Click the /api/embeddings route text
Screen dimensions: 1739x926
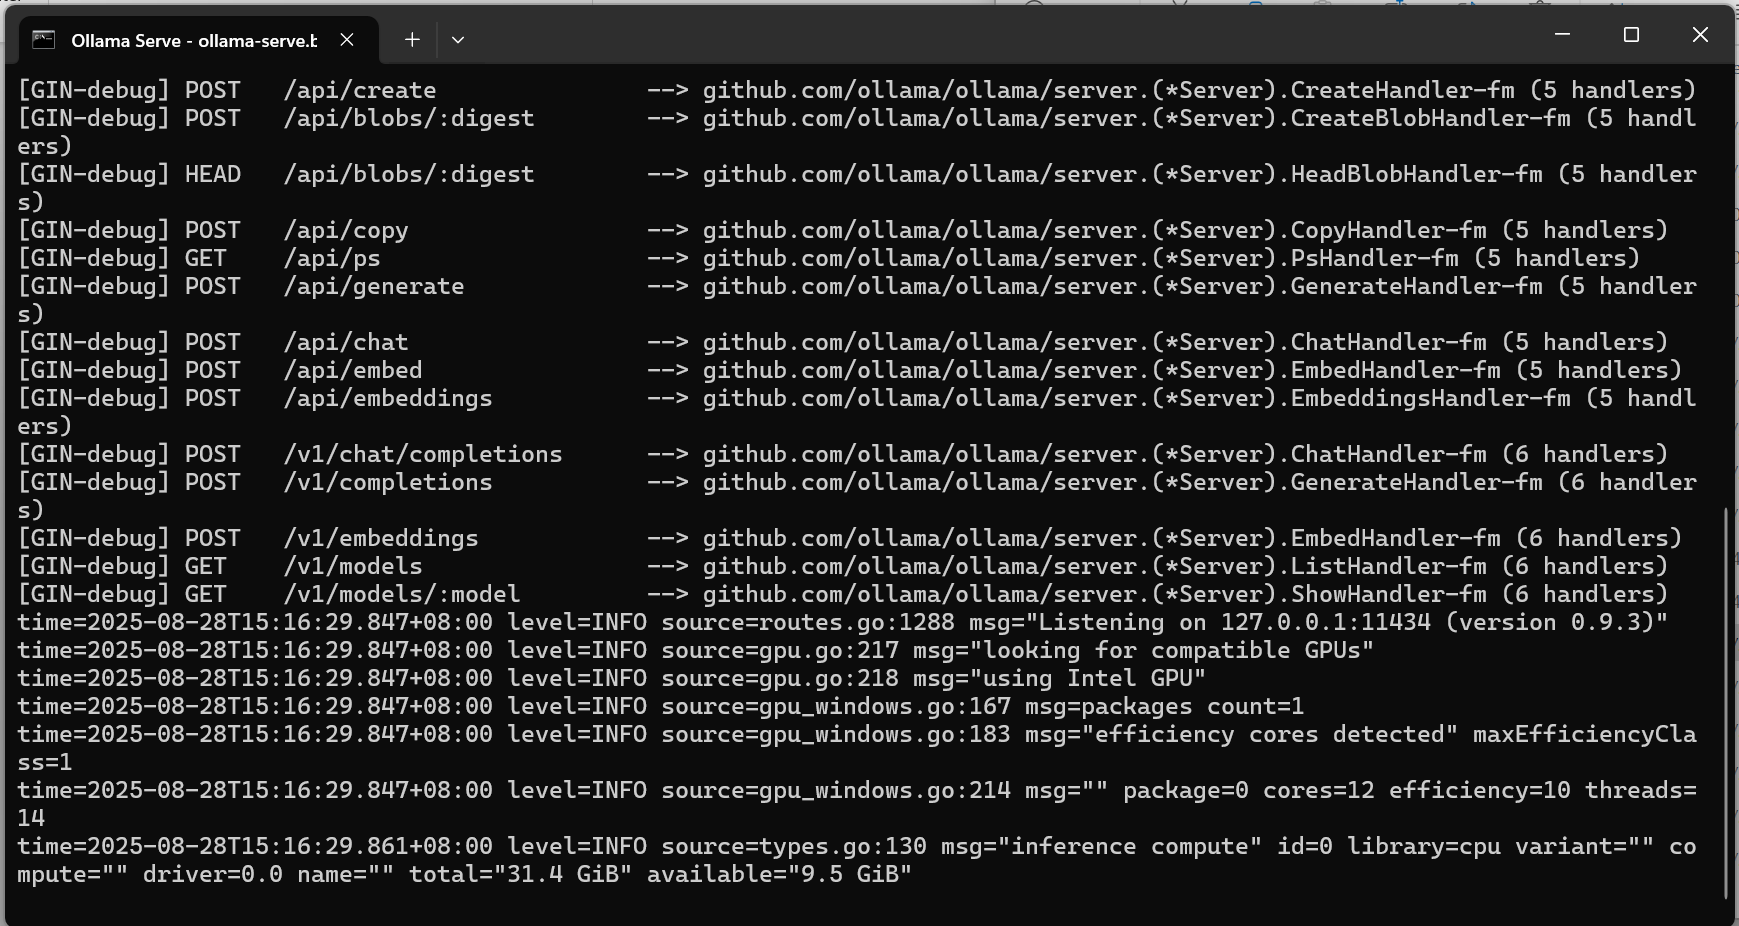388,399
